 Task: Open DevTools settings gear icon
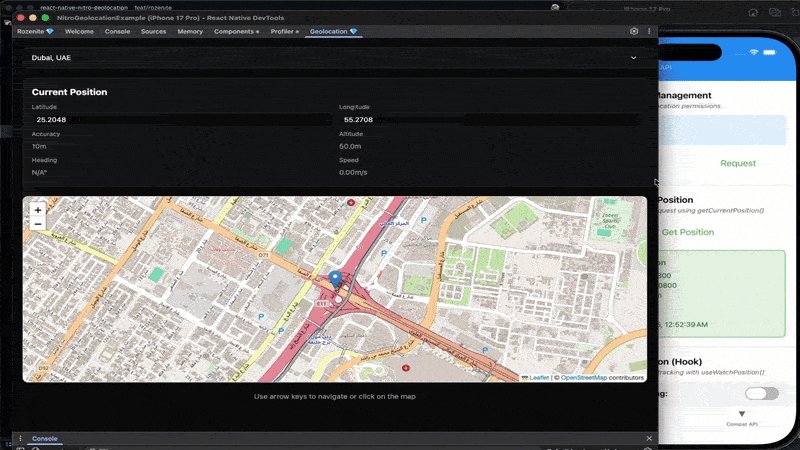coord(634,31)
